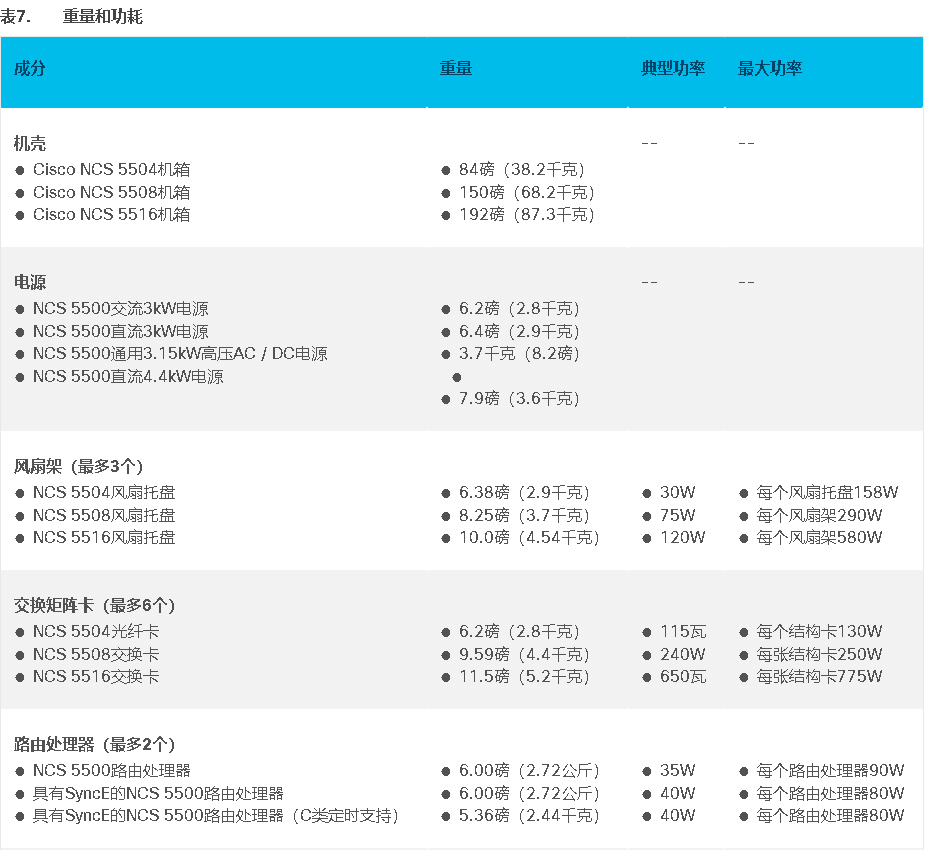Viewport: 925px width, 850px height.
Task: Select the 电源 section heading
Action: coord(29,282)
